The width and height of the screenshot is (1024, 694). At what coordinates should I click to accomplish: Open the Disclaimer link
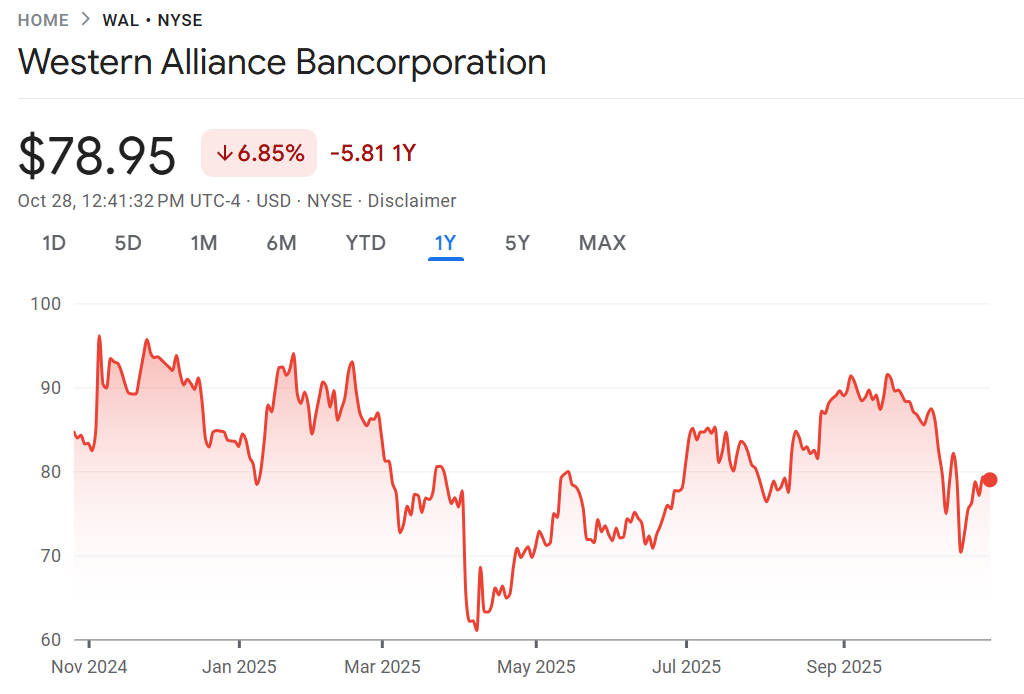coord(412,201)
